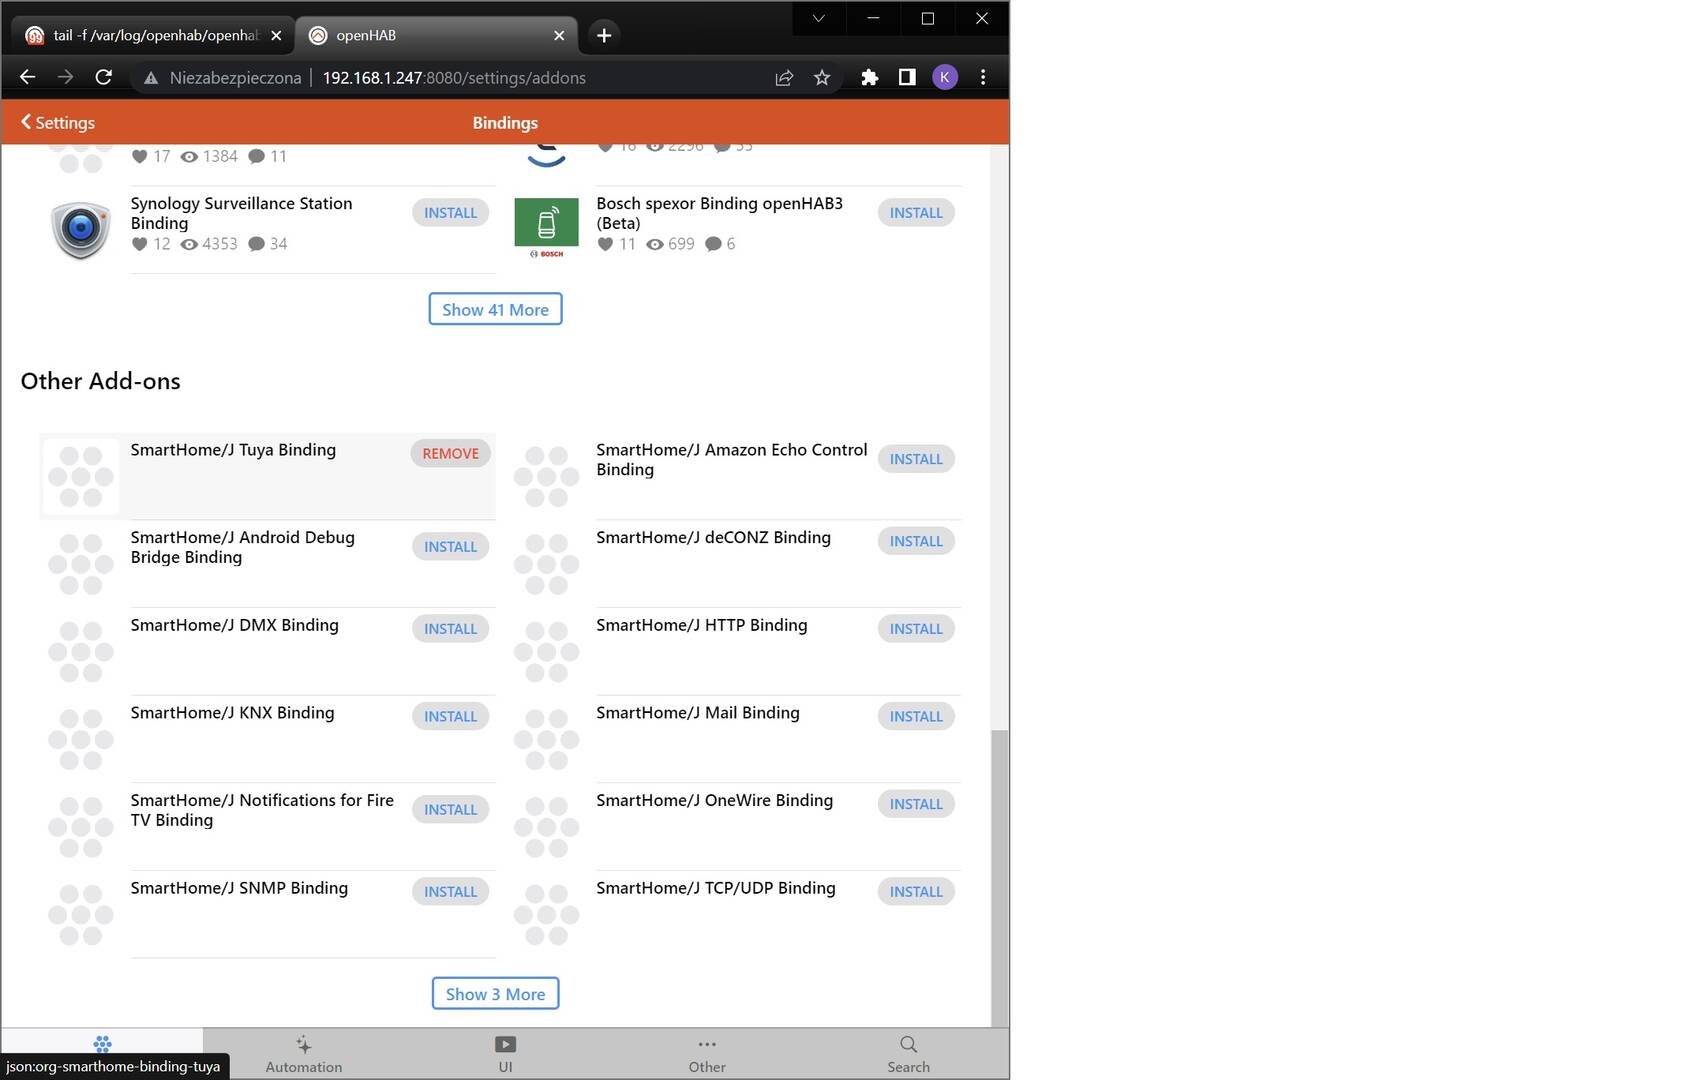Click the page vertical scrollbar thumb
Image resolution: width=1694 pixels, height=1080 pixels.
[x=999, y=878]
